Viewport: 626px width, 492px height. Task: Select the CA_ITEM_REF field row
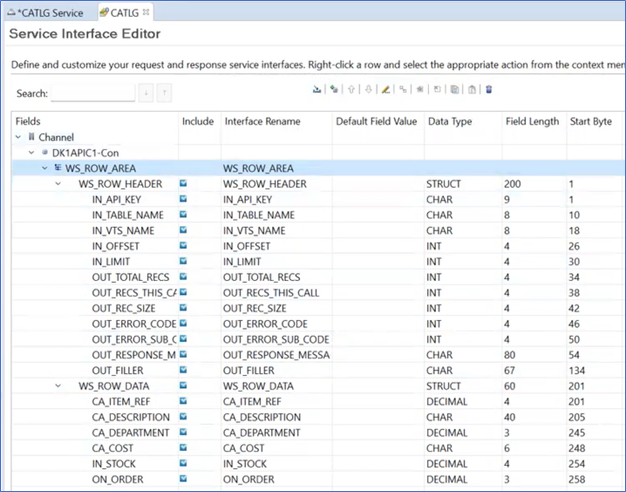[319, 401]
